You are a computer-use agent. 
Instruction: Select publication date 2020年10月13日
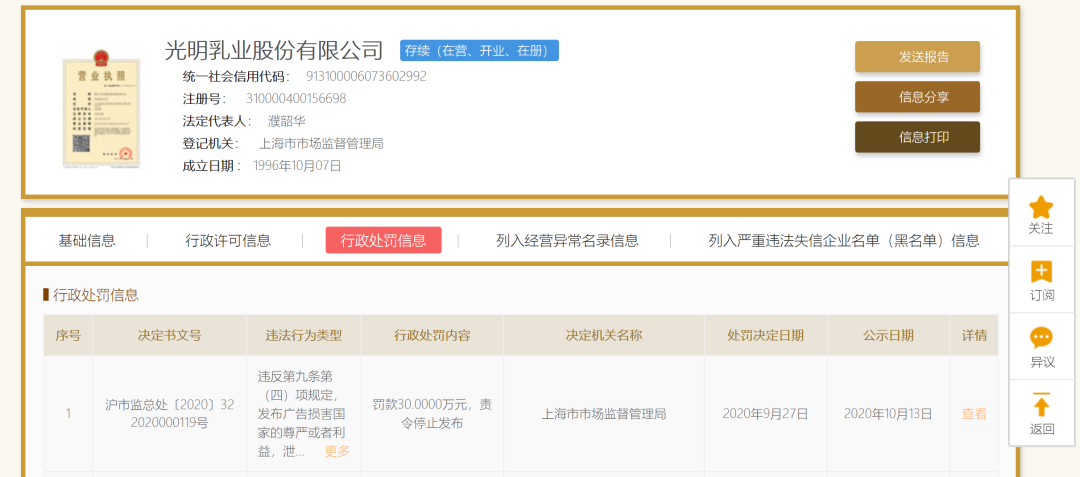888,414
